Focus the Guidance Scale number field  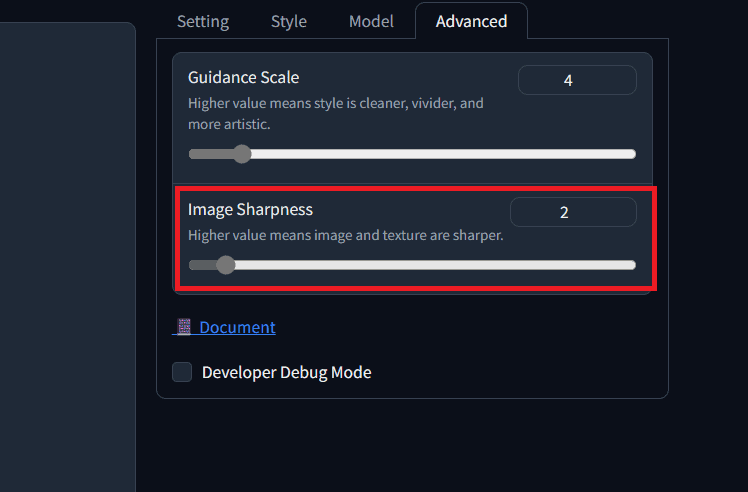[x=577, y=80]
